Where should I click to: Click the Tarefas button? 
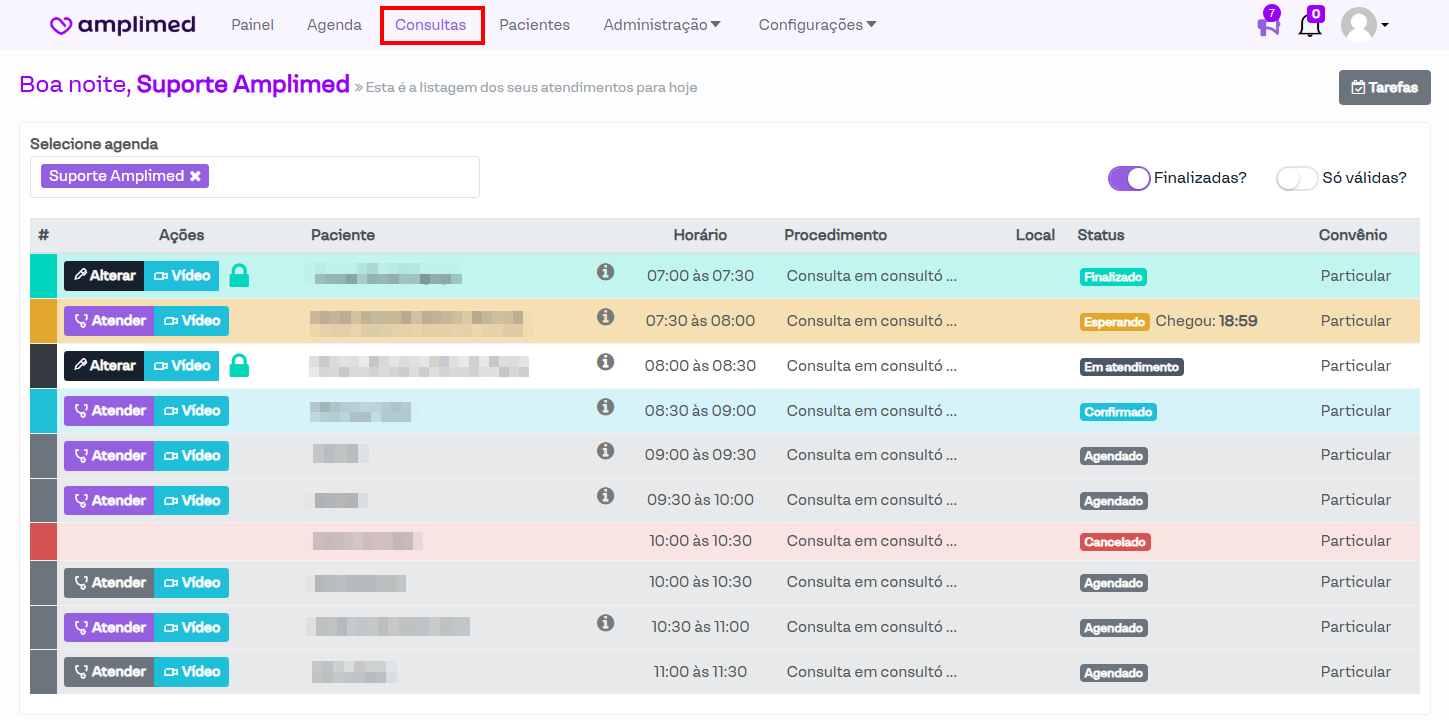1384,87
